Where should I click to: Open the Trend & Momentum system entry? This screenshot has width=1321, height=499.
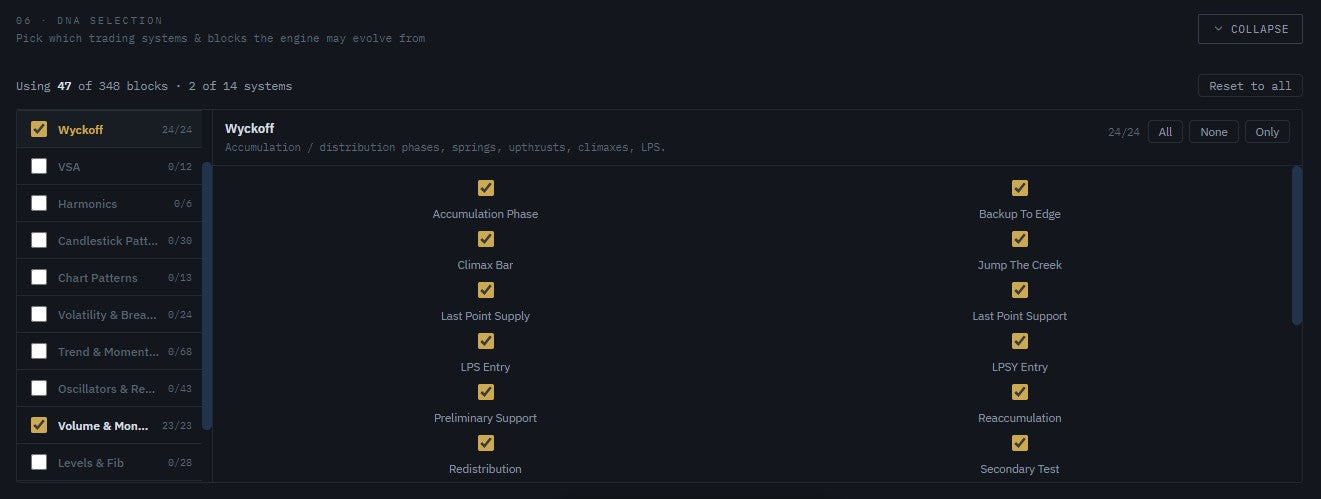[x=109, y=351]
